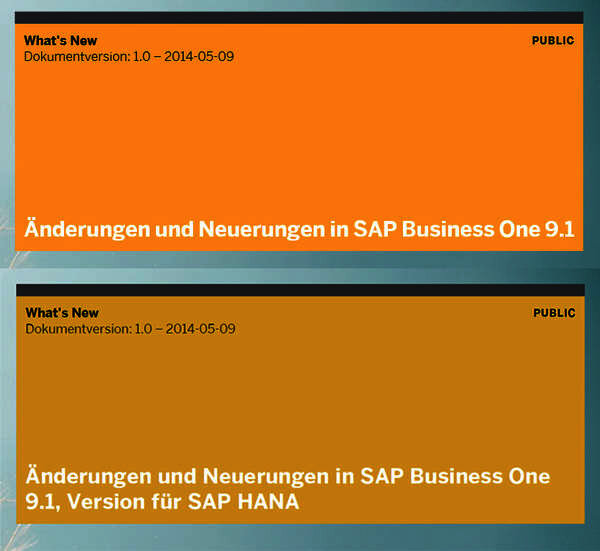Click the What's New heading on the darker cover
Image resolution: width=600 pixels, height=551 pixels.
[x=61, y=313]
